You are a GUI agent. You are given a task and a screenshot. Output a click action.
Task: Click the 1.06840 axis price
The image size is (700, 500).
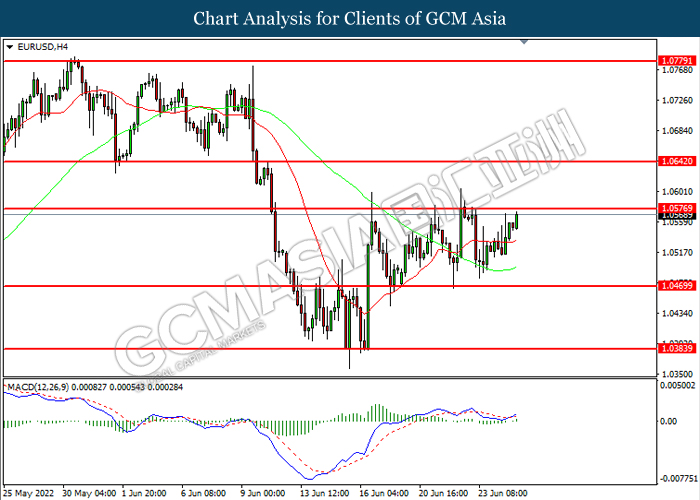click(678, 131)
